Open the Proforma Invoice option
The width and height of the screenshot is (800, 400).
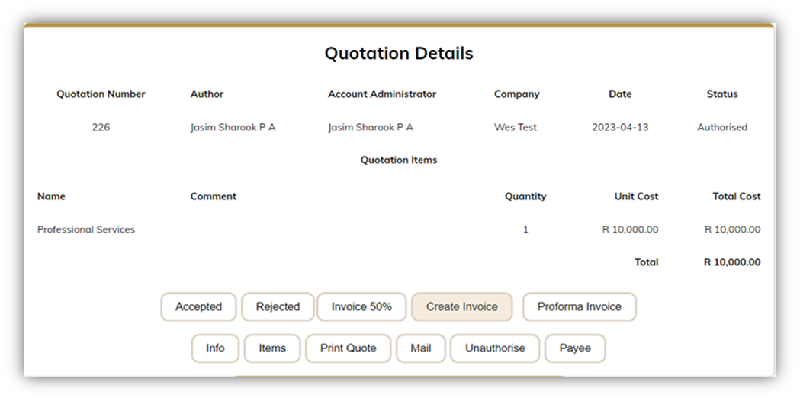coord(579,307)
